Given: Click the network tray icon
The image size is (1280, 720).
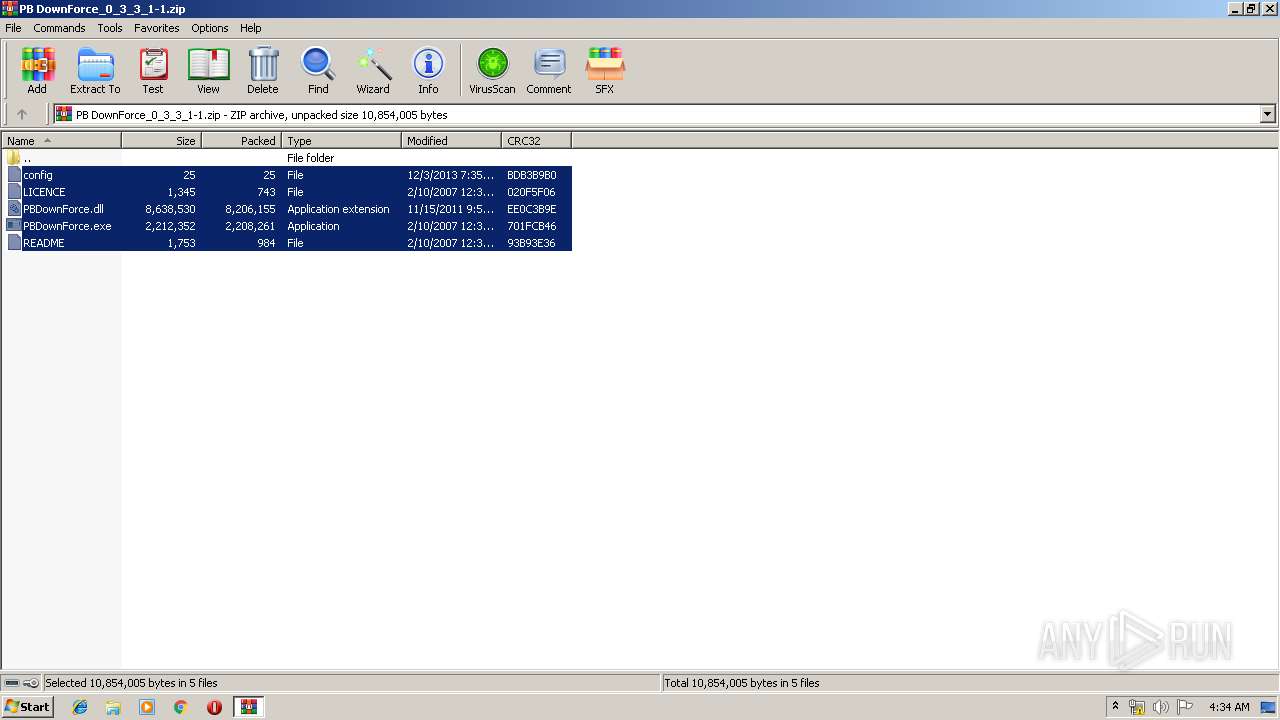Looking at the screenshot, I should (1137, 707).
